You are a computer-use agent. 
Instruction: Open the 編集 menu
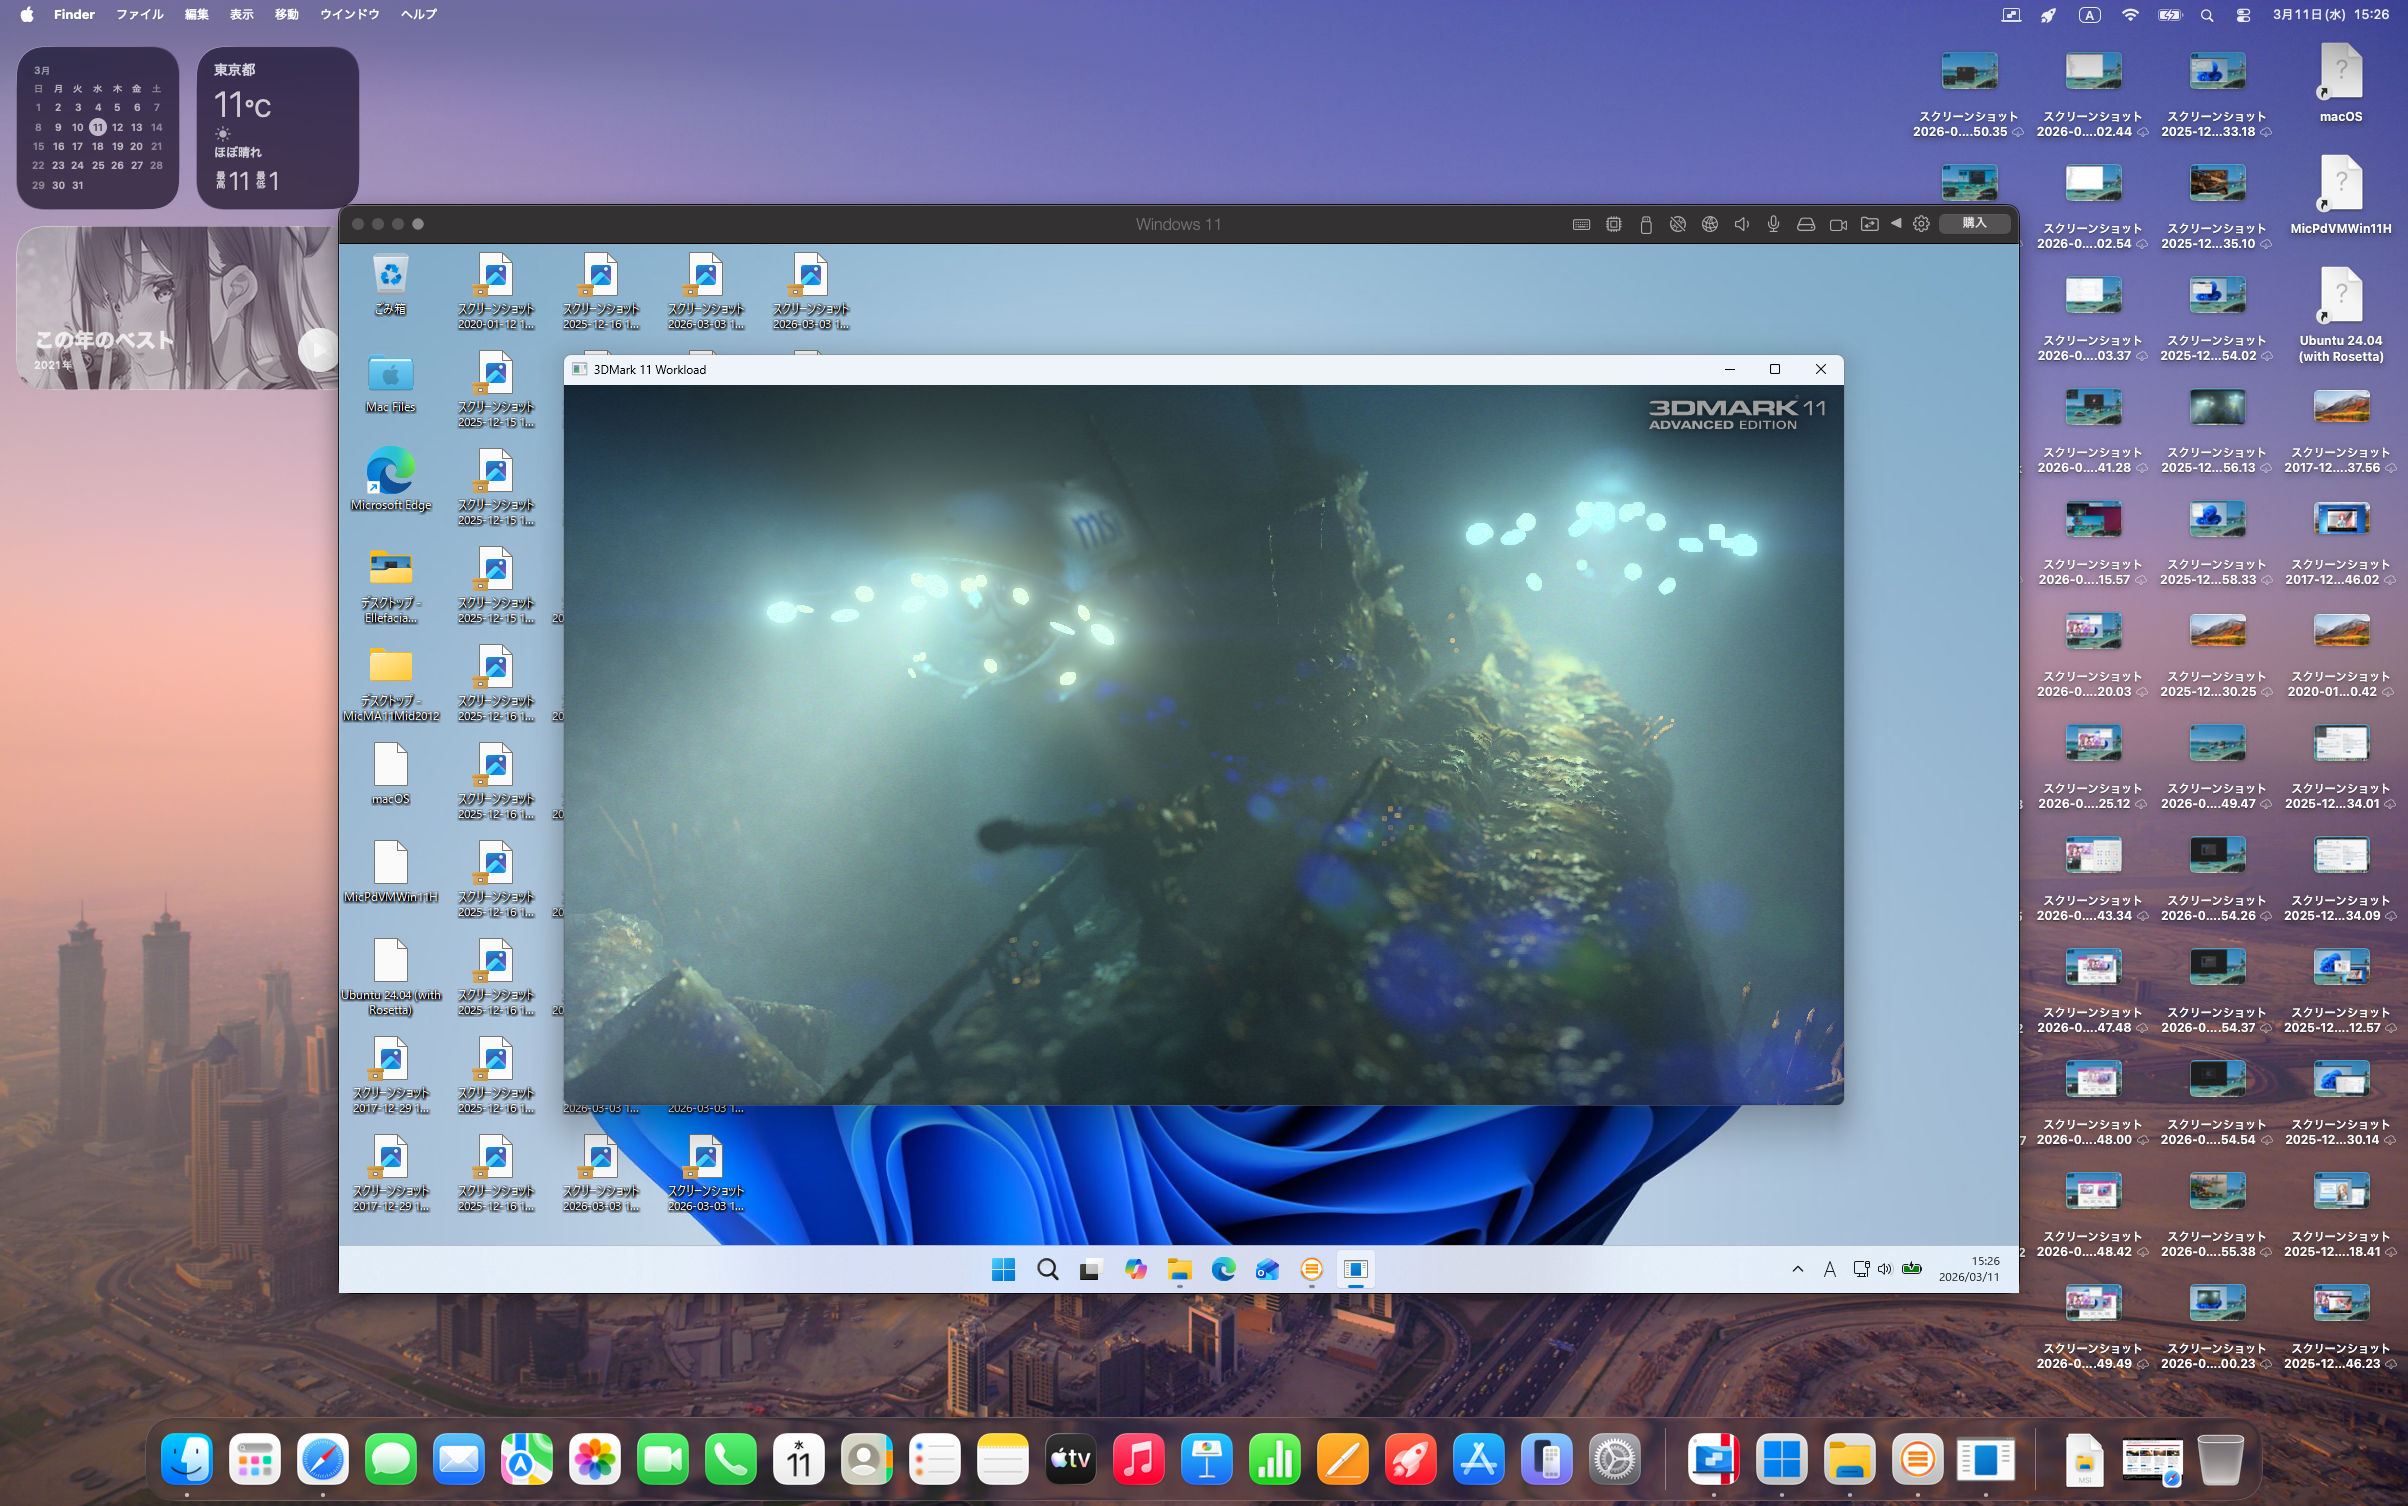pos(196,14)
